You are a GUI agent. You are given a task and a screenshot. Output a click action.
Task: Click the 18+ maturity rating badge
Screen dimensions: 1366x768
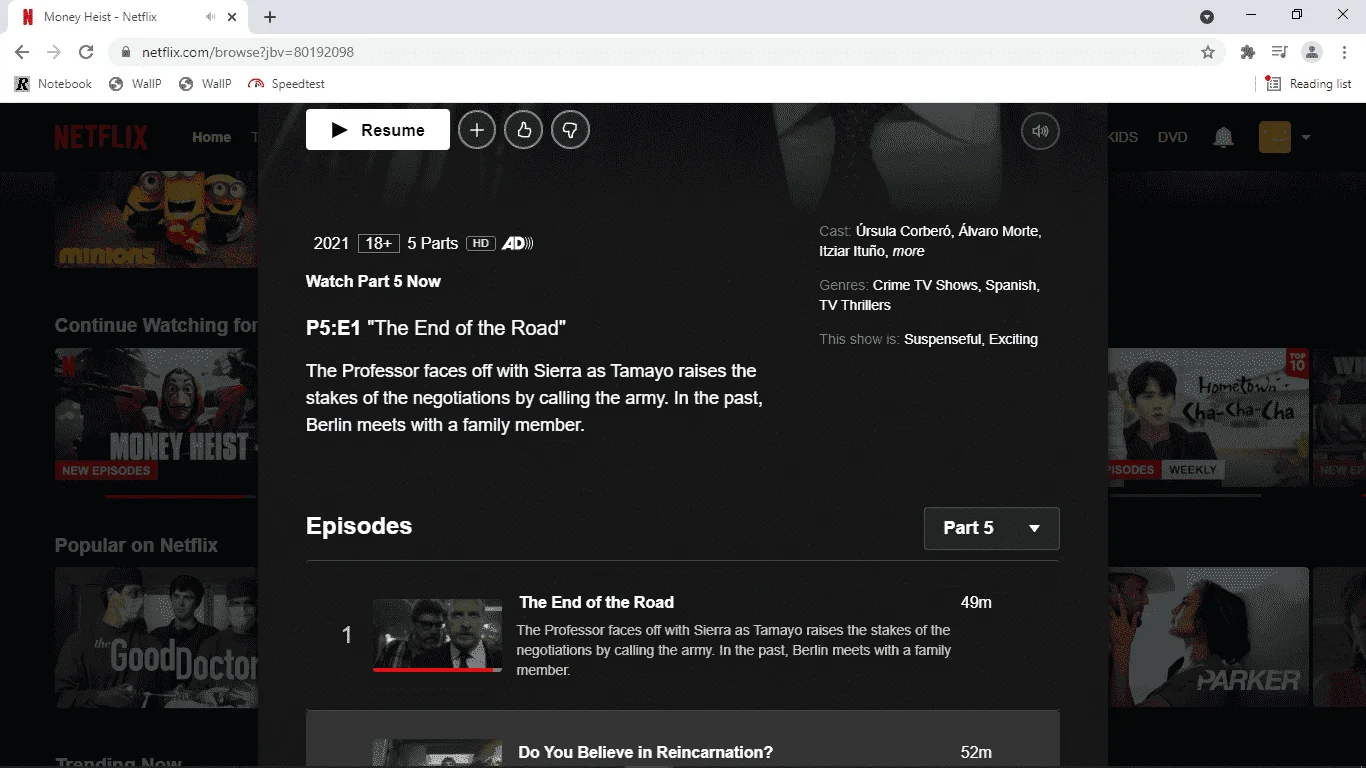(x=378, y=243)
